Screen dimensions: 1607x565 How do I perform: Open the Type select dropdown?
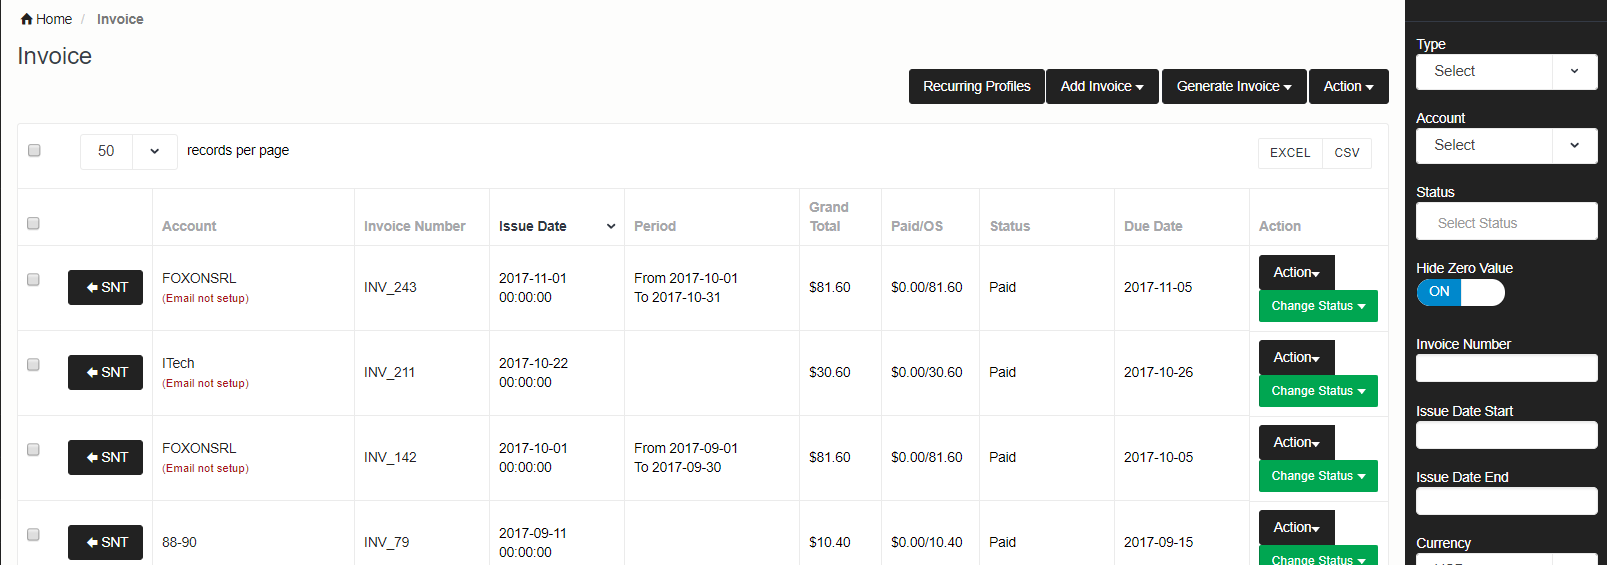[x=1506, y=72]
